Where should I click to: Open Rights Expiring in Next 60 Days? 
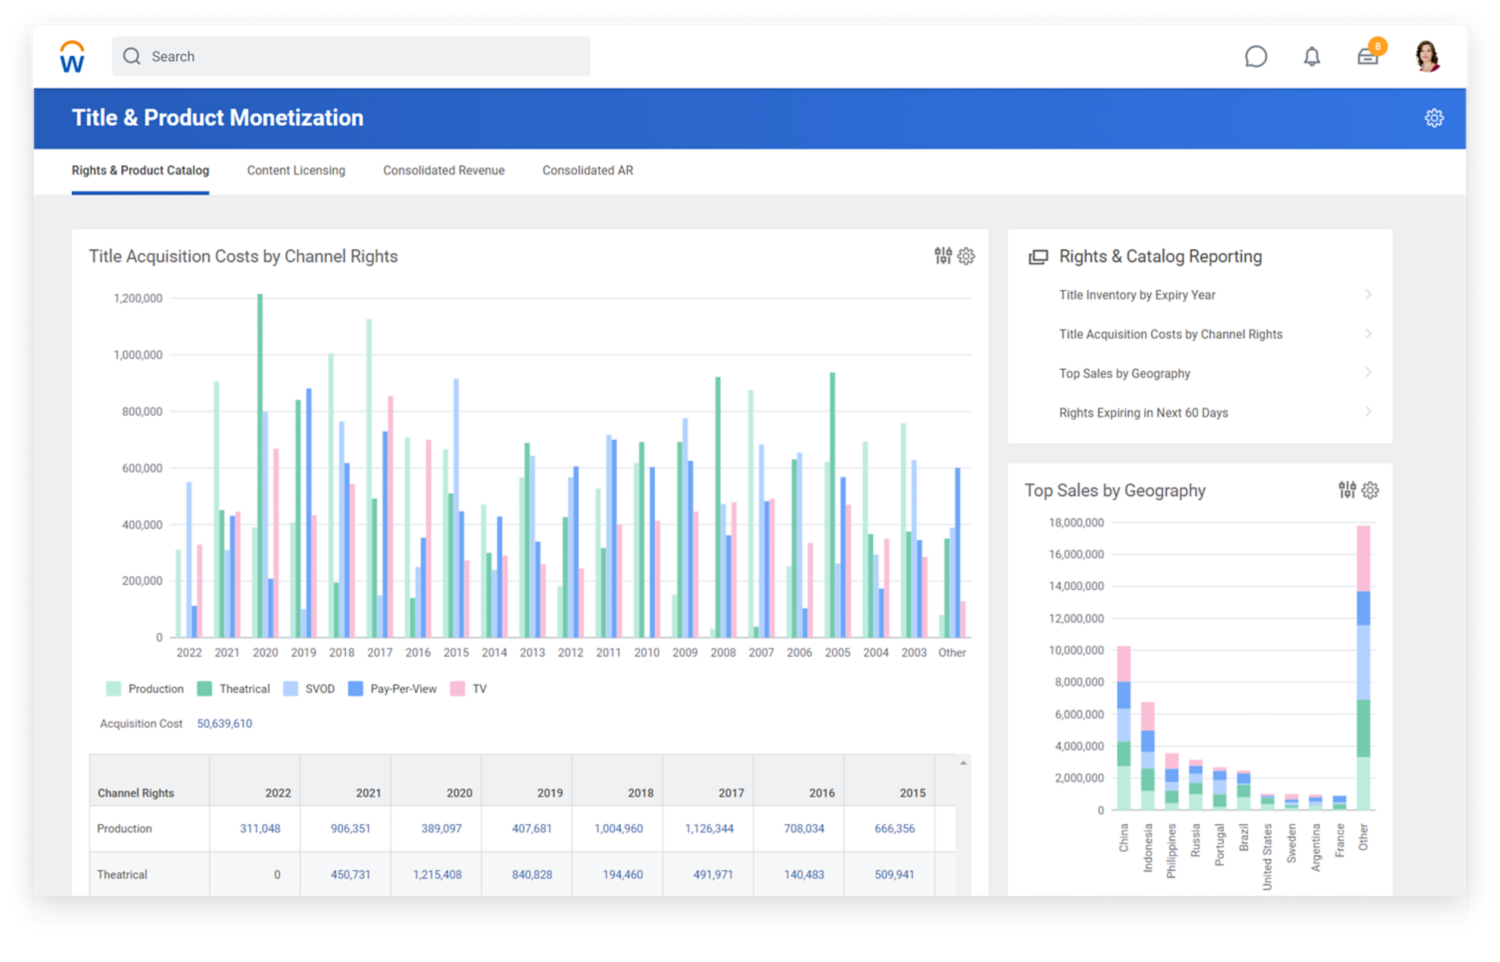pos(1144,412)
